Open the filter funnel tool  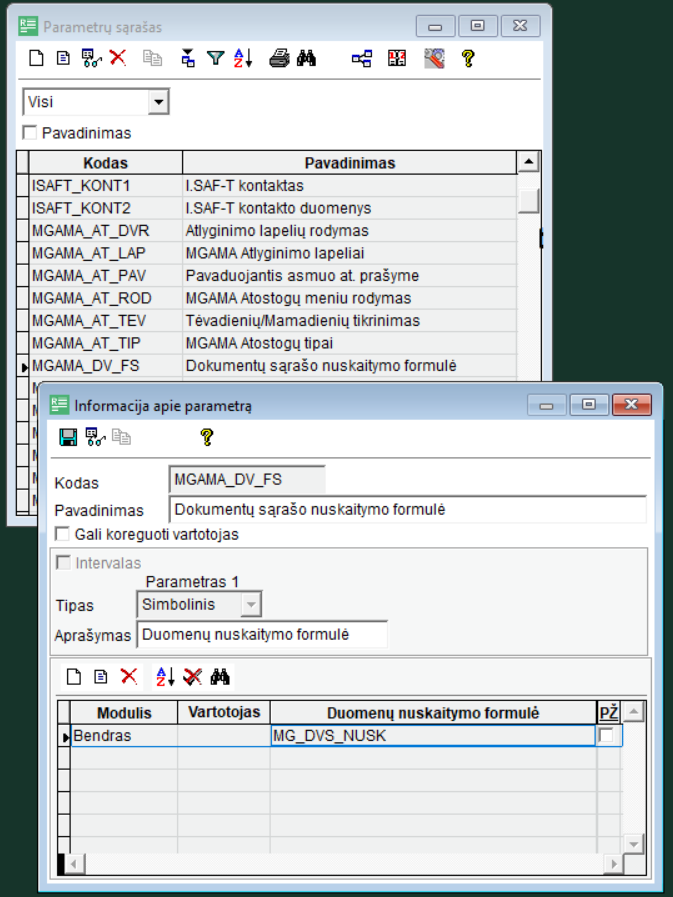click(x=215, y=59)
